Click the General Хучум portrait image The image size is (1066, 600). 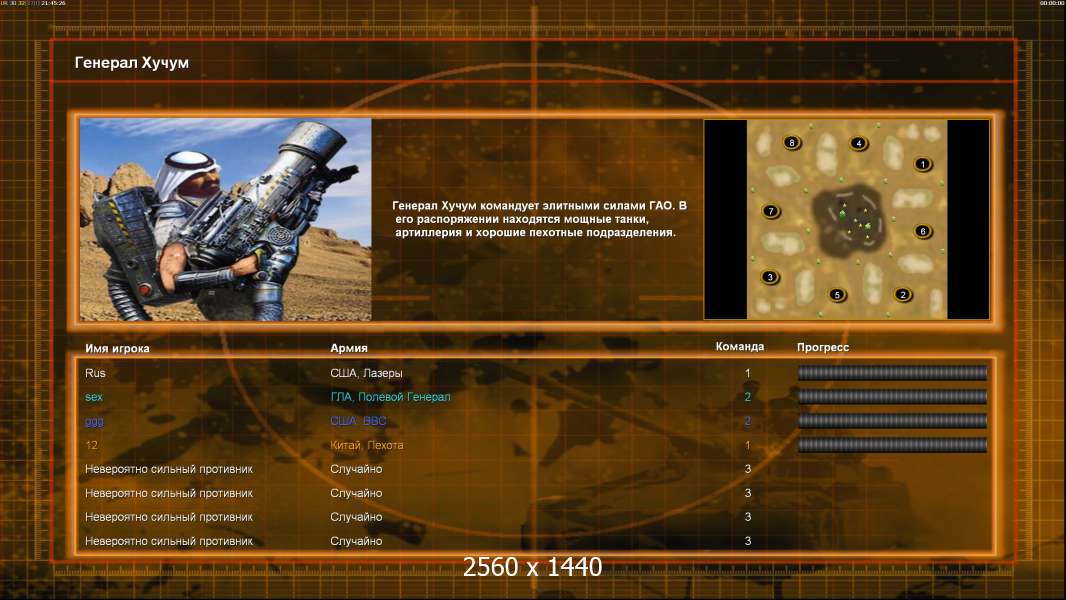pos(226,219)
